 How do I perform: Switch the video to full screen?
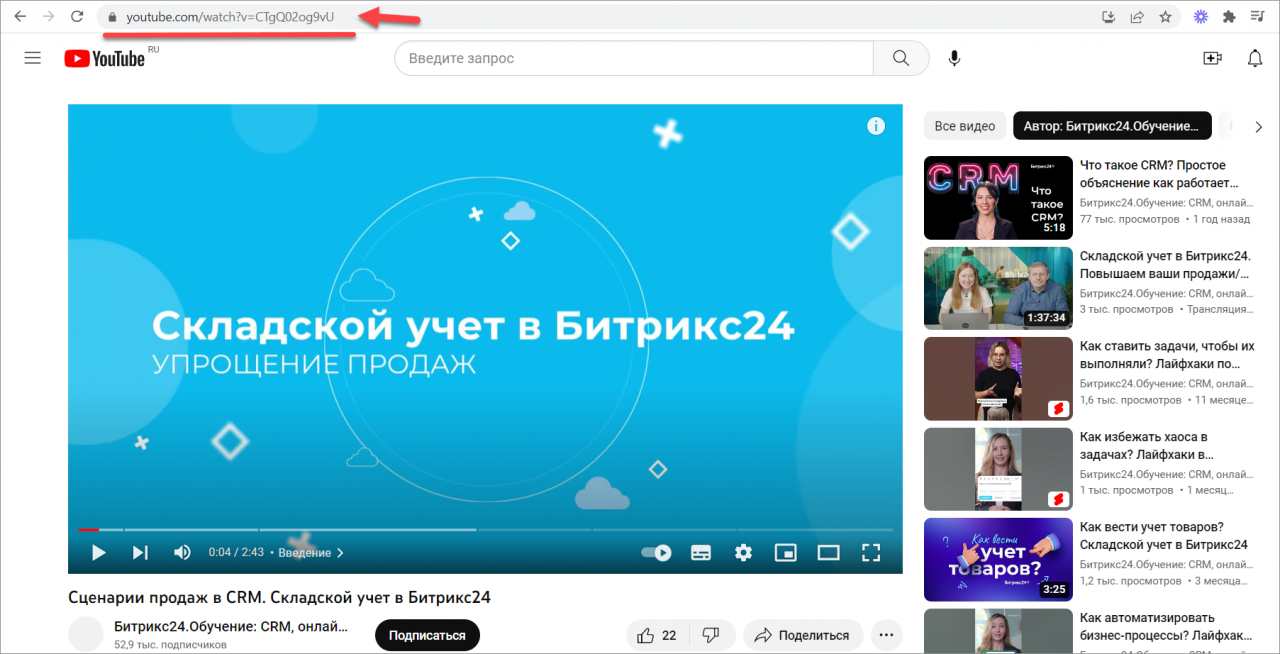click(871, 552)
